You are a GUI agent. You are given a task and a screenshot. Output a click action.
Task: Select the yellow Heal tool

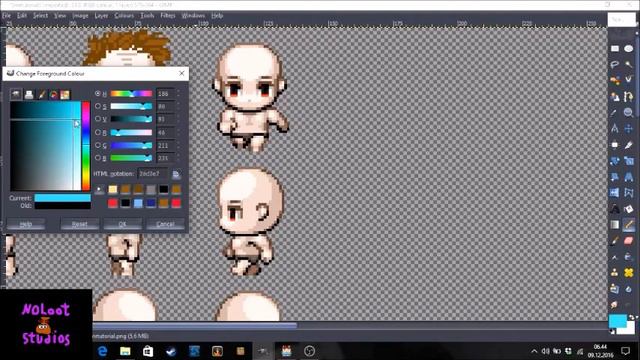629,273
